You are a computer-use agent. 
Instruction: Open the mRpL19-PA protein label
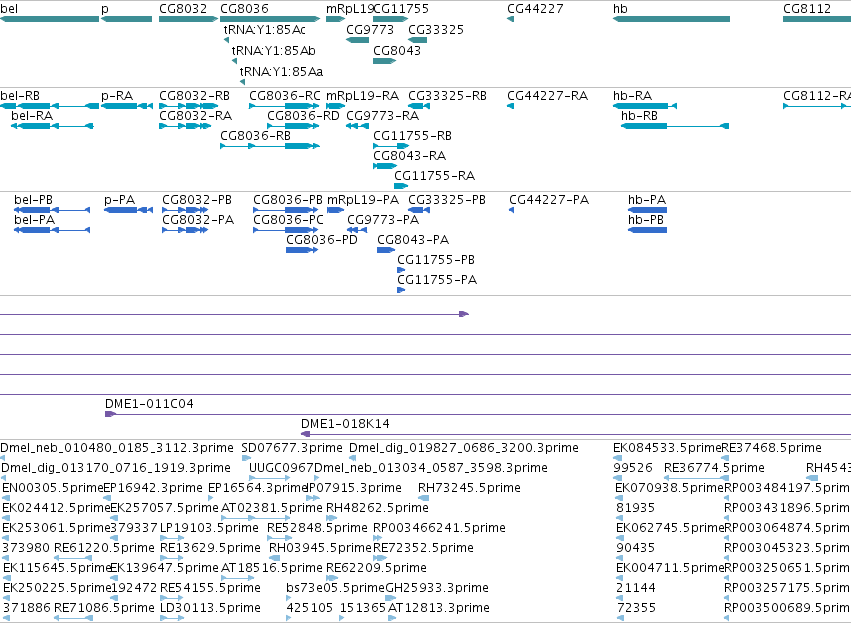[x=363, y=200]
